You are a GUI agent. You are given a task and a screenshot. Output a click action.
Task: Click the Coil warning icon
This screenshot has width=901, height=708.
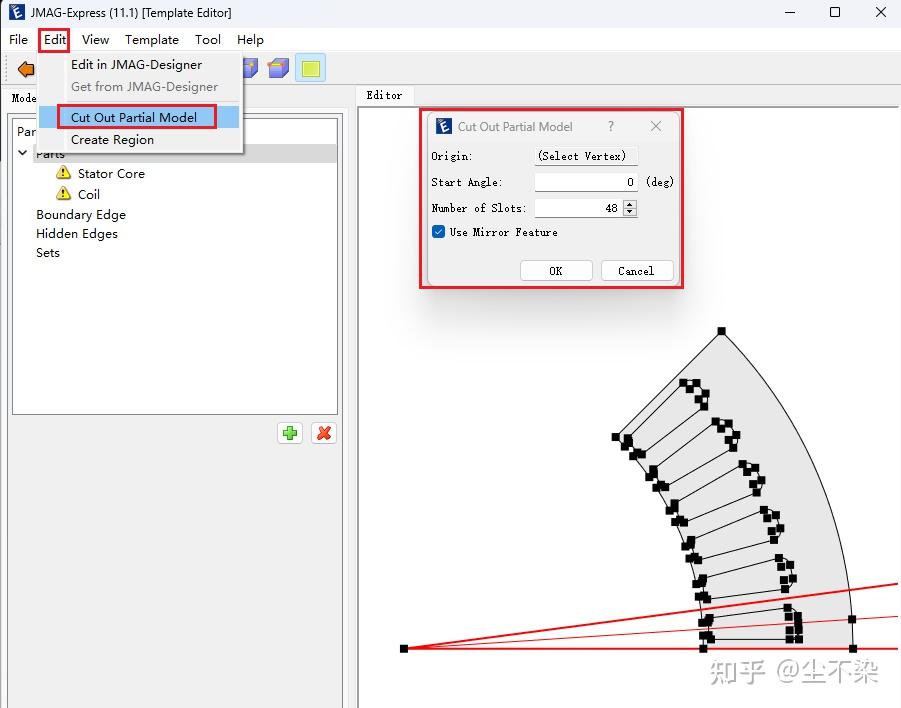(64, 194)
